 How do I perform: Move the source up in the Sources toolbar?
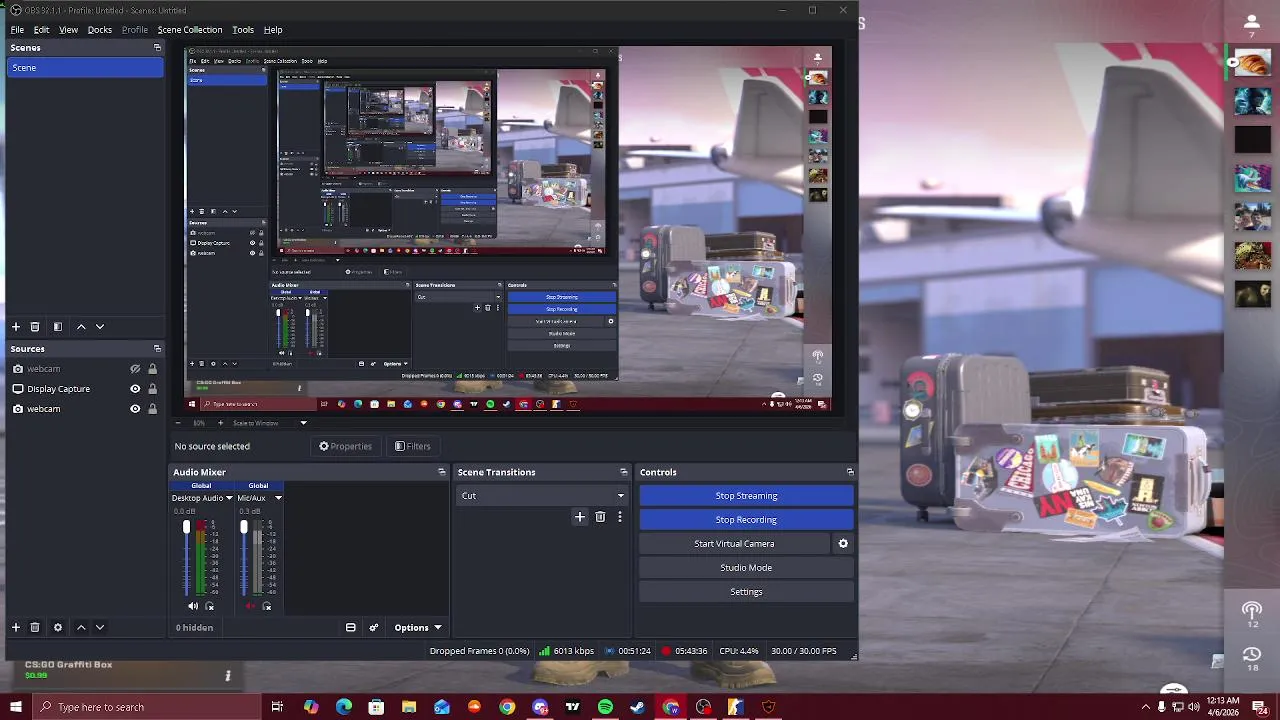pyautogui.click(x=81, y=628)
